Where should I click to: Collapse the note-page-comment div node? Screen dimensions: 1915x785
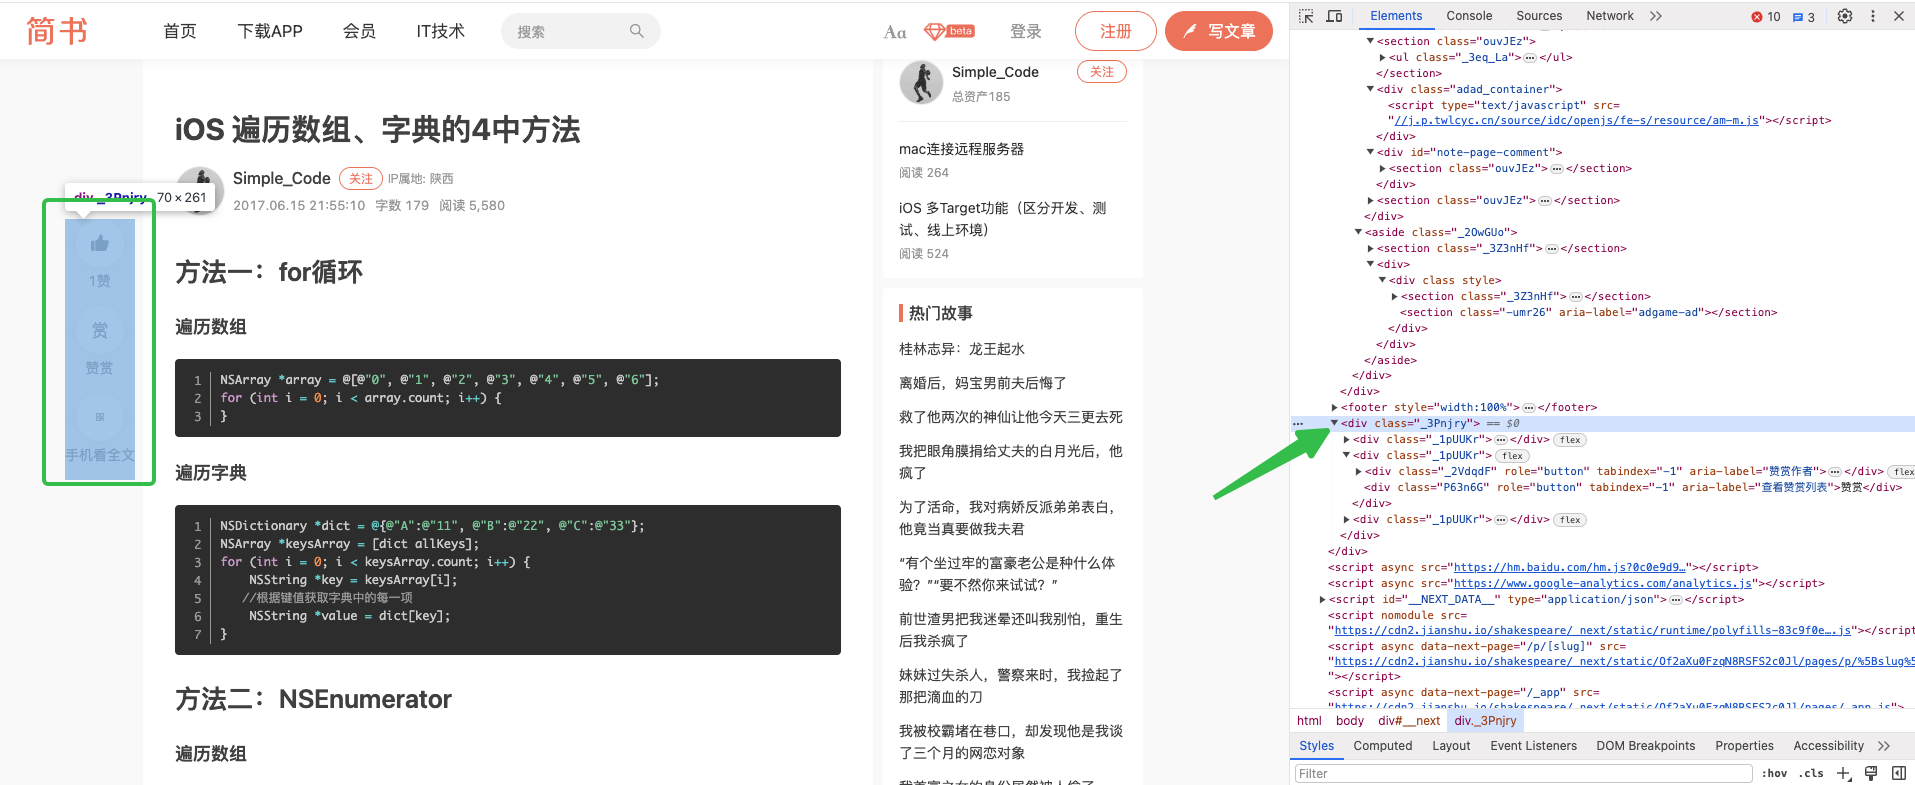pyautogui.click(x=1370, y=152)
